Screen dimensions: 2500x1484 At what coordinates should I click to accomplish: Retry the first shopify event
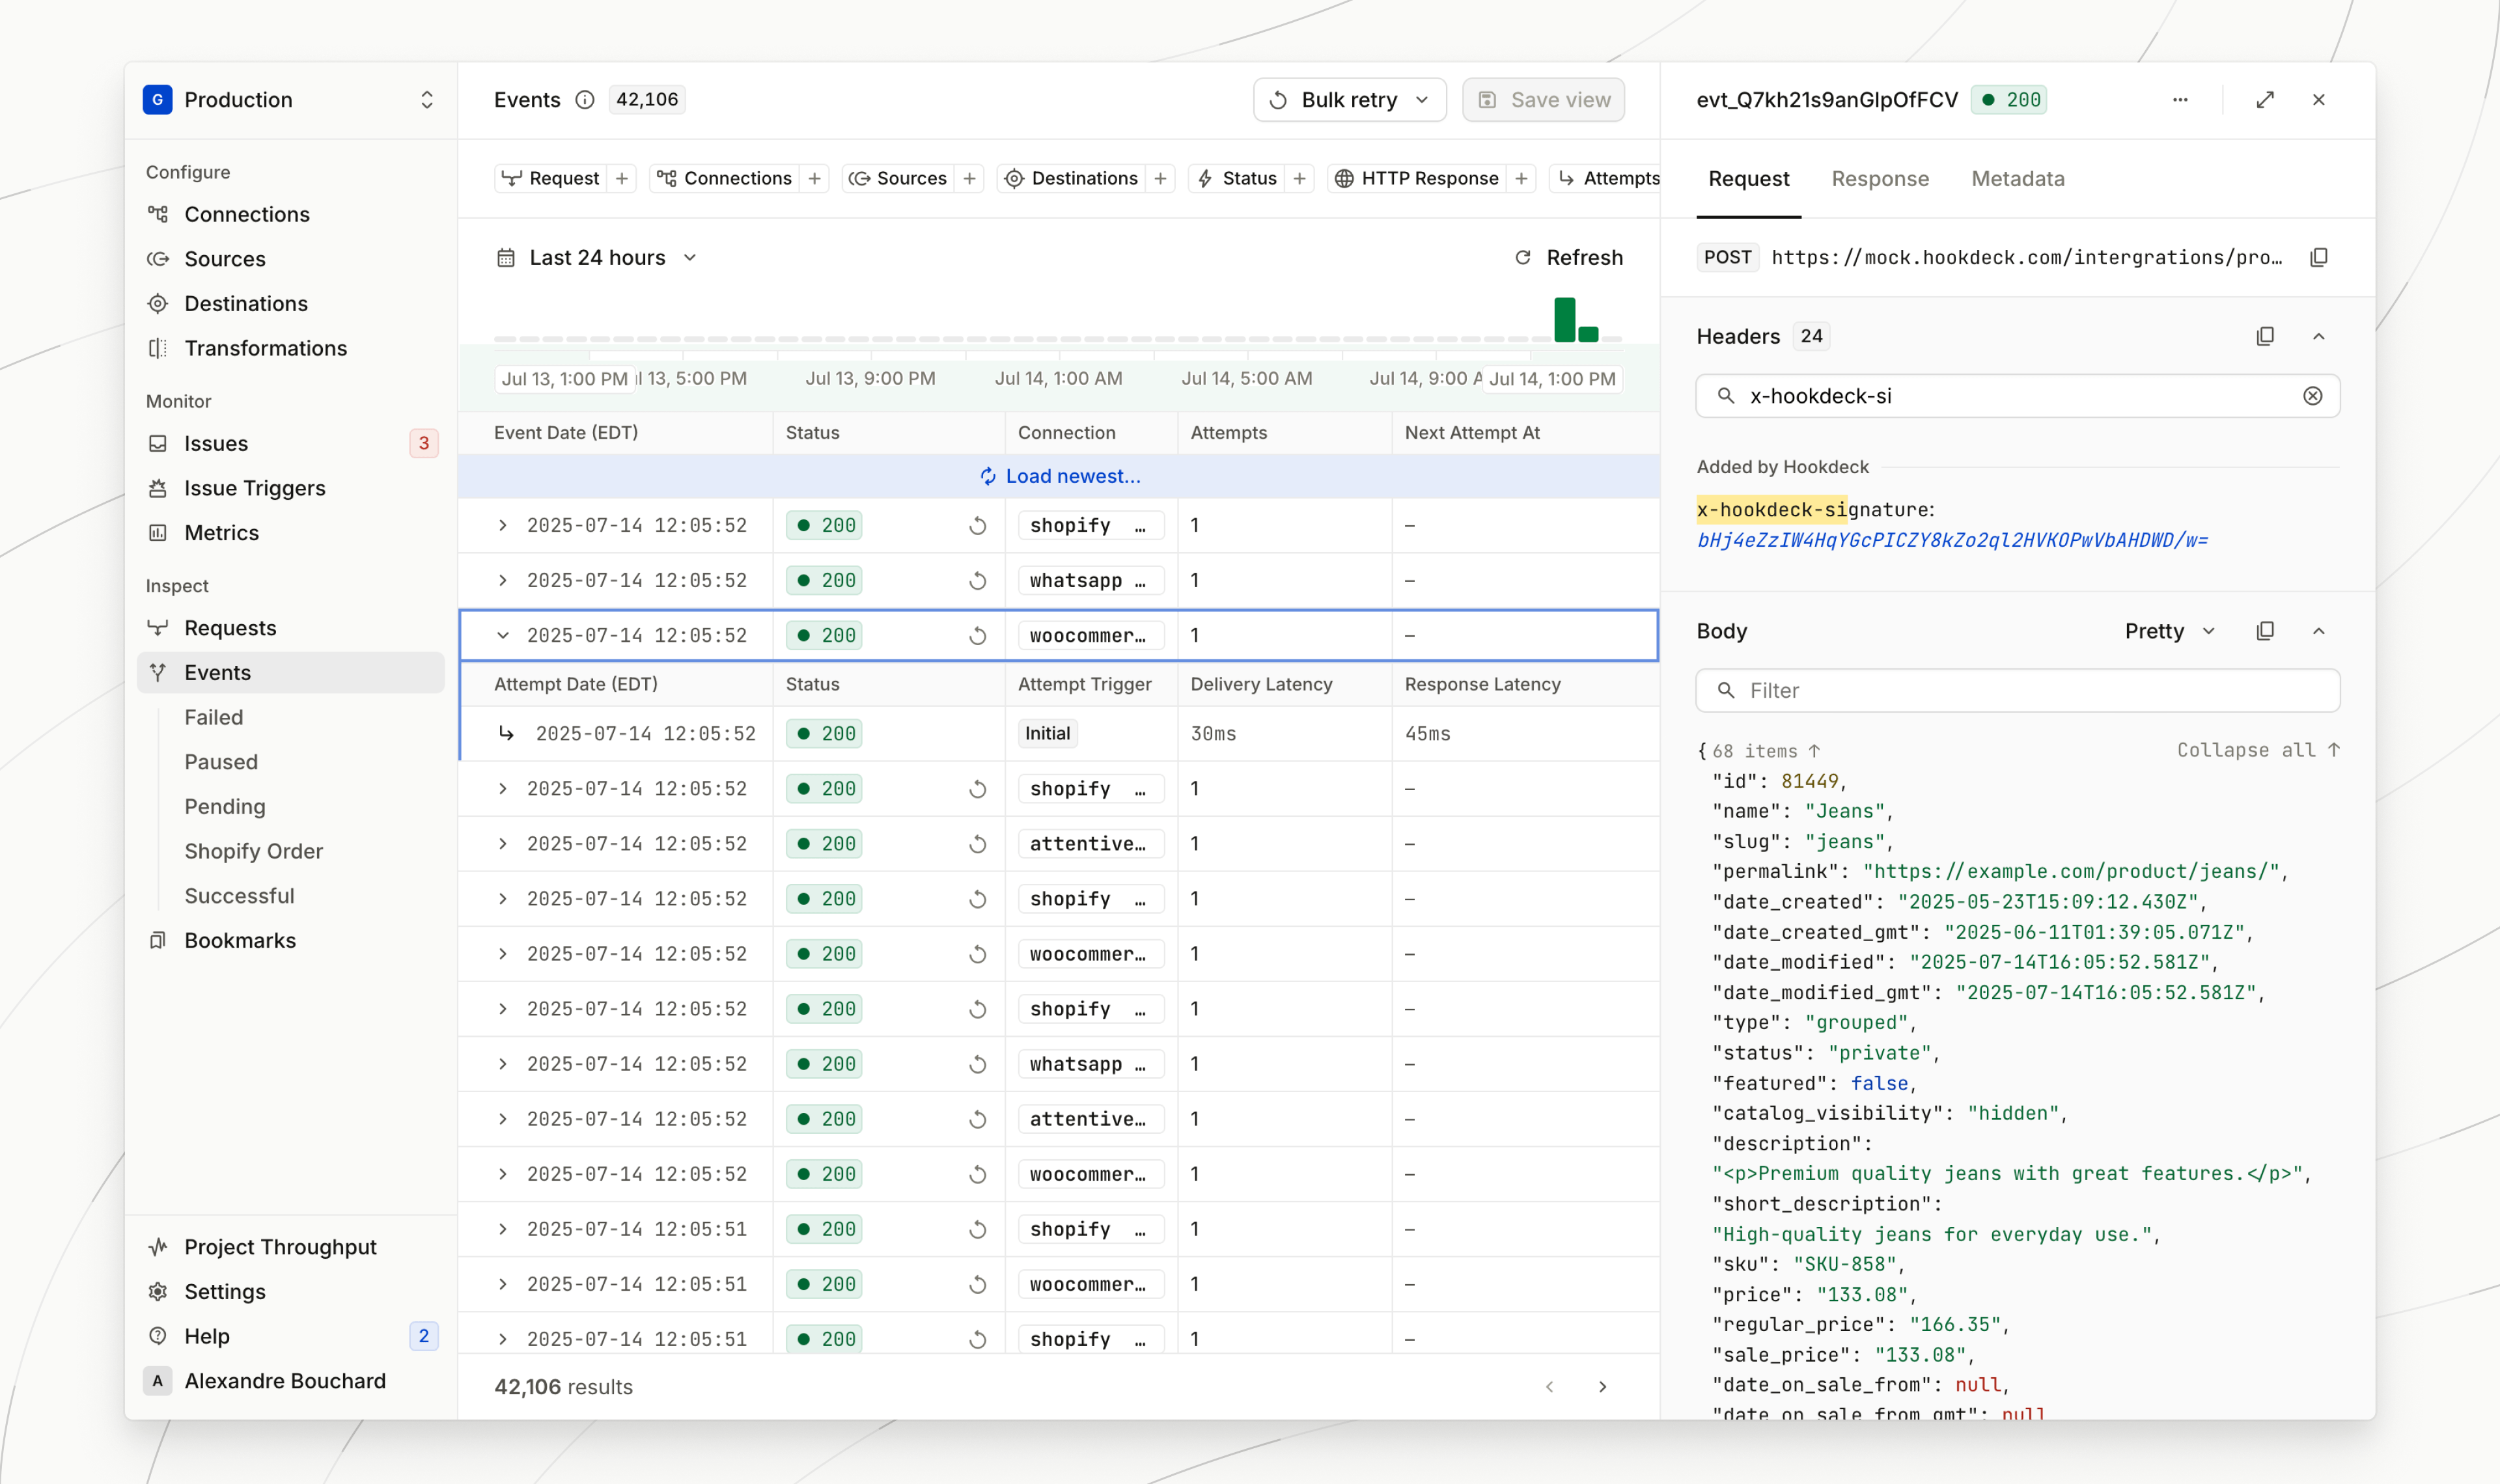977,526
